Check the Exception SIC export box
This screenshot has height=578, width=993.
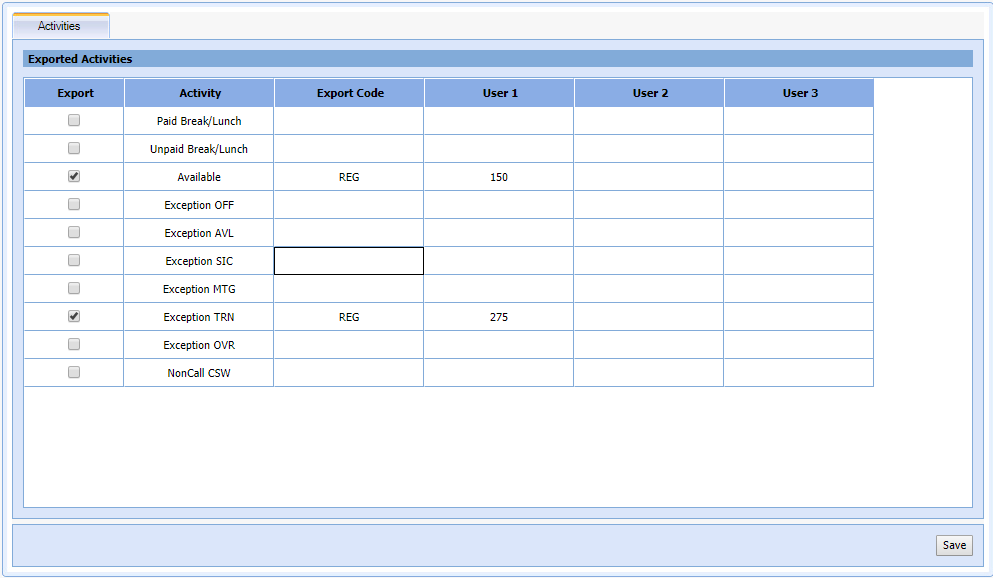(74, 260)
